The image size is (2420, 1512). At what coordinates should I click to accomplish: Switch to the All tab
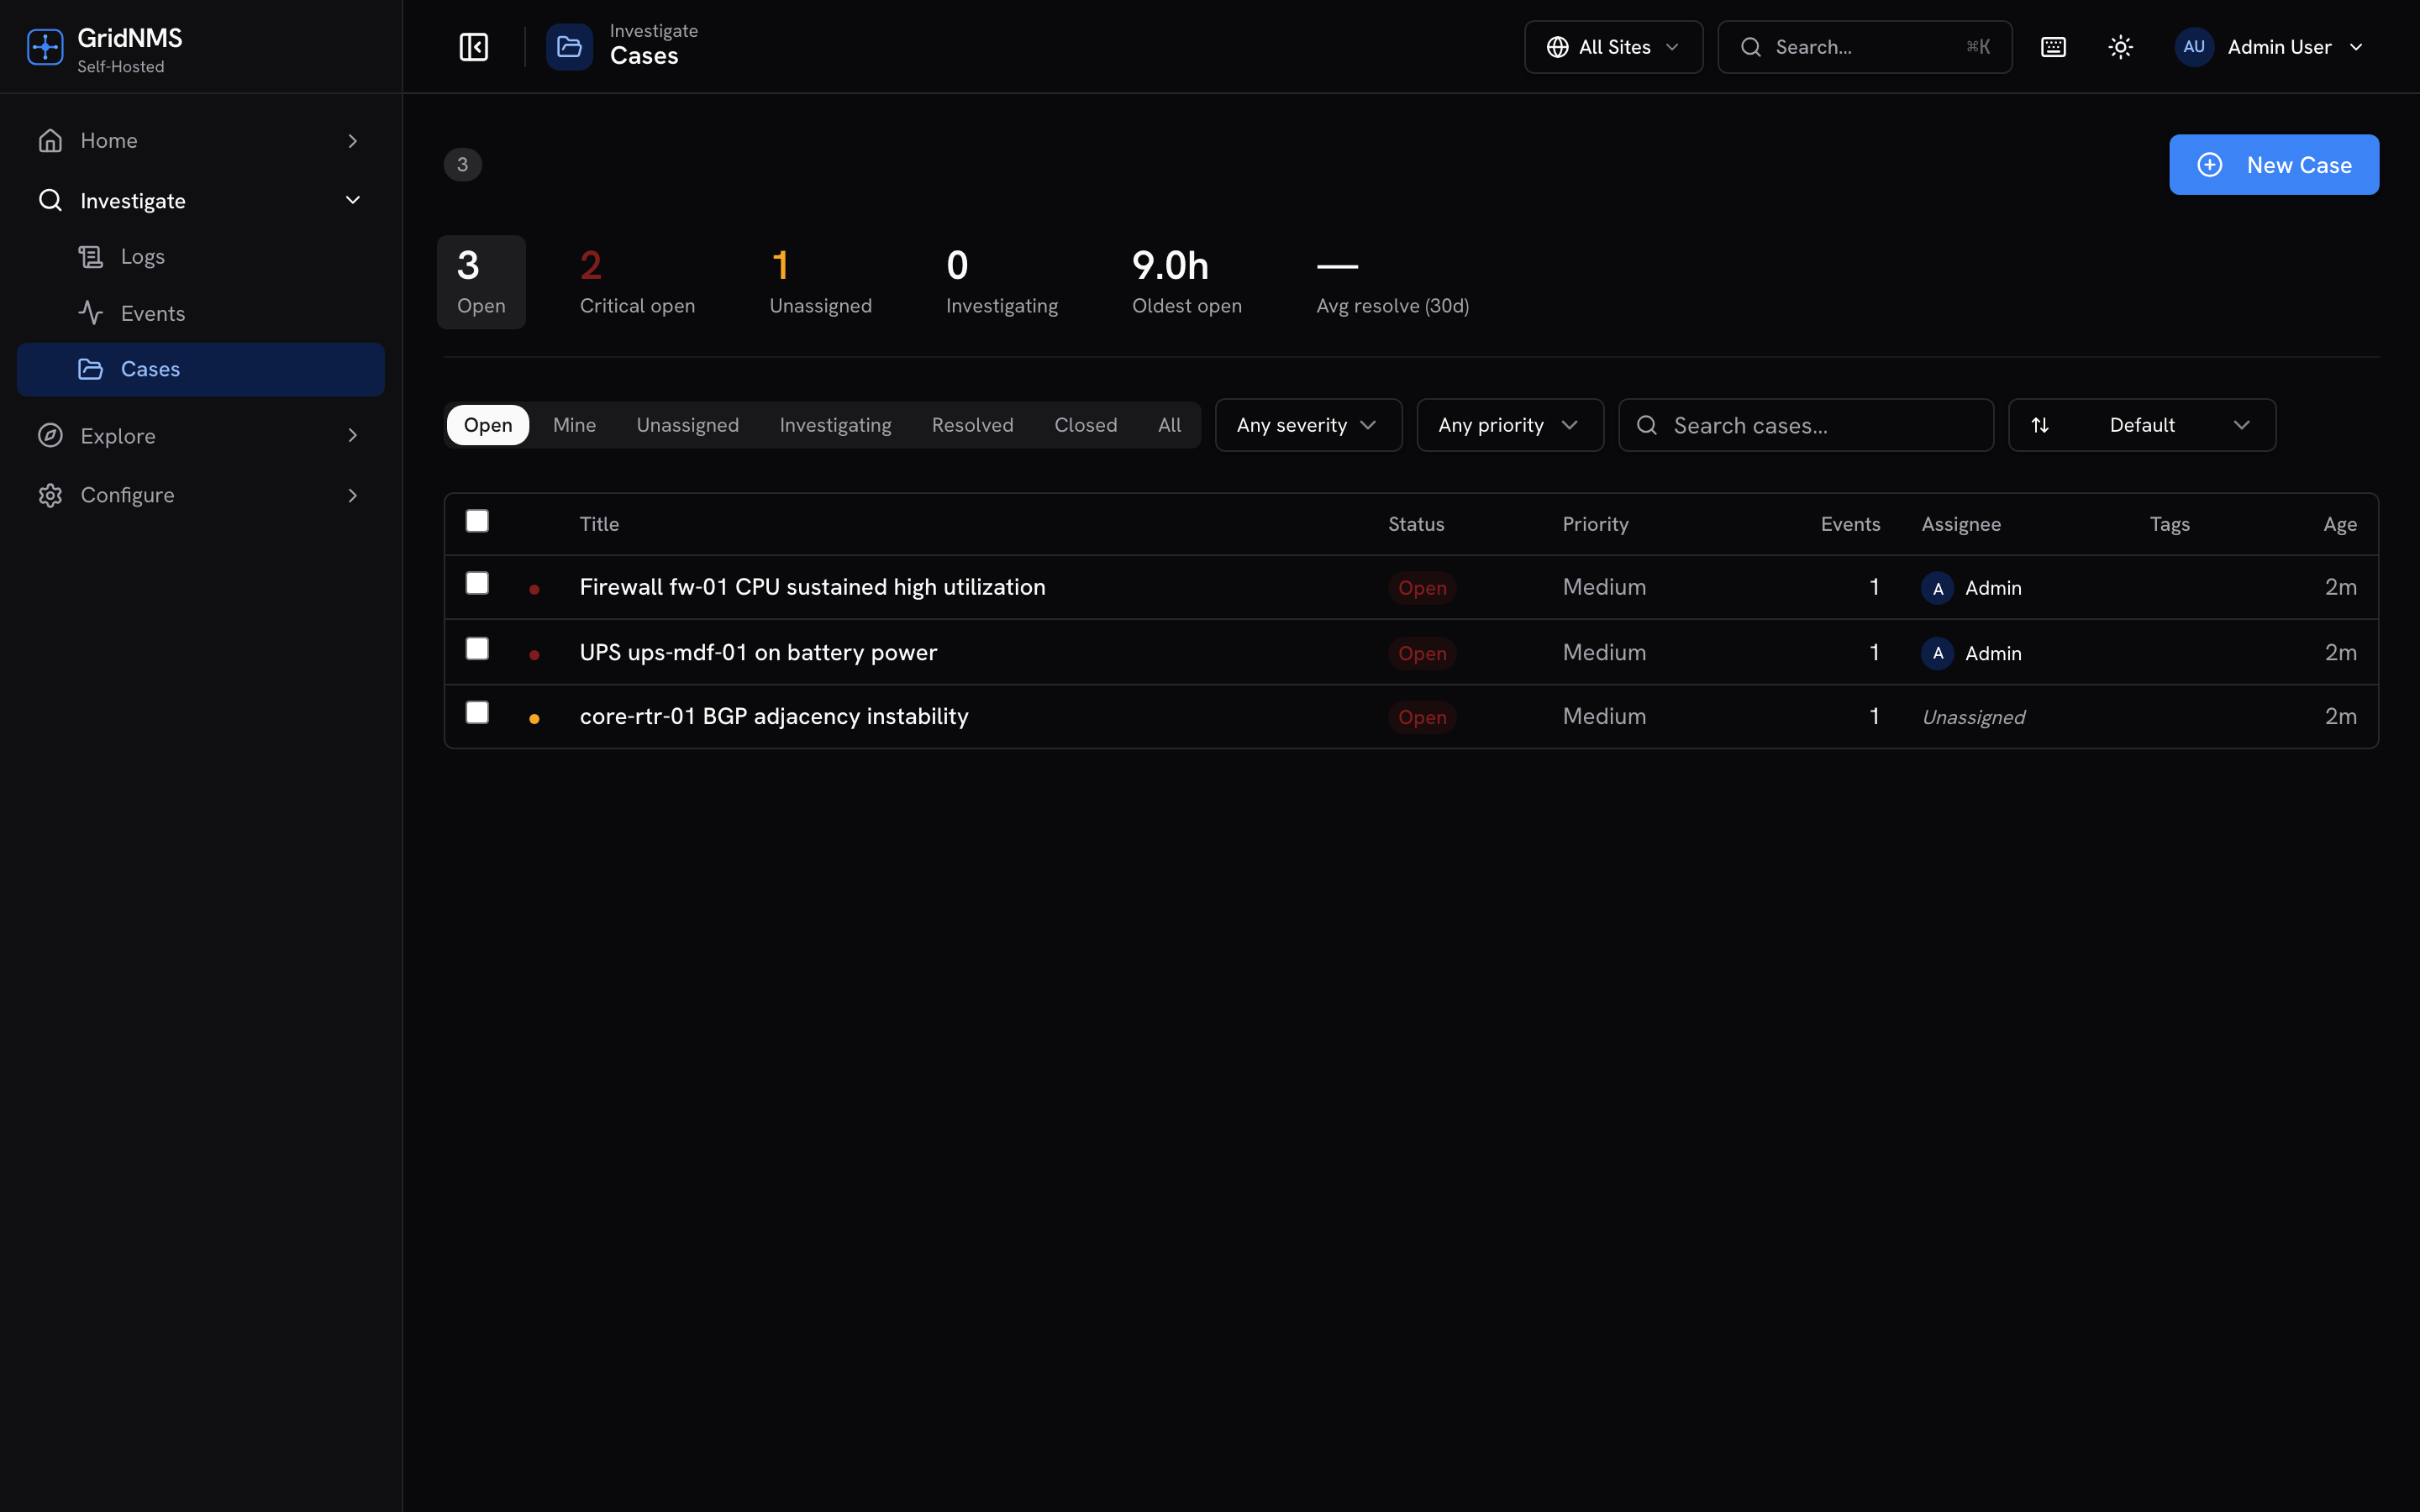(1169, 425)
